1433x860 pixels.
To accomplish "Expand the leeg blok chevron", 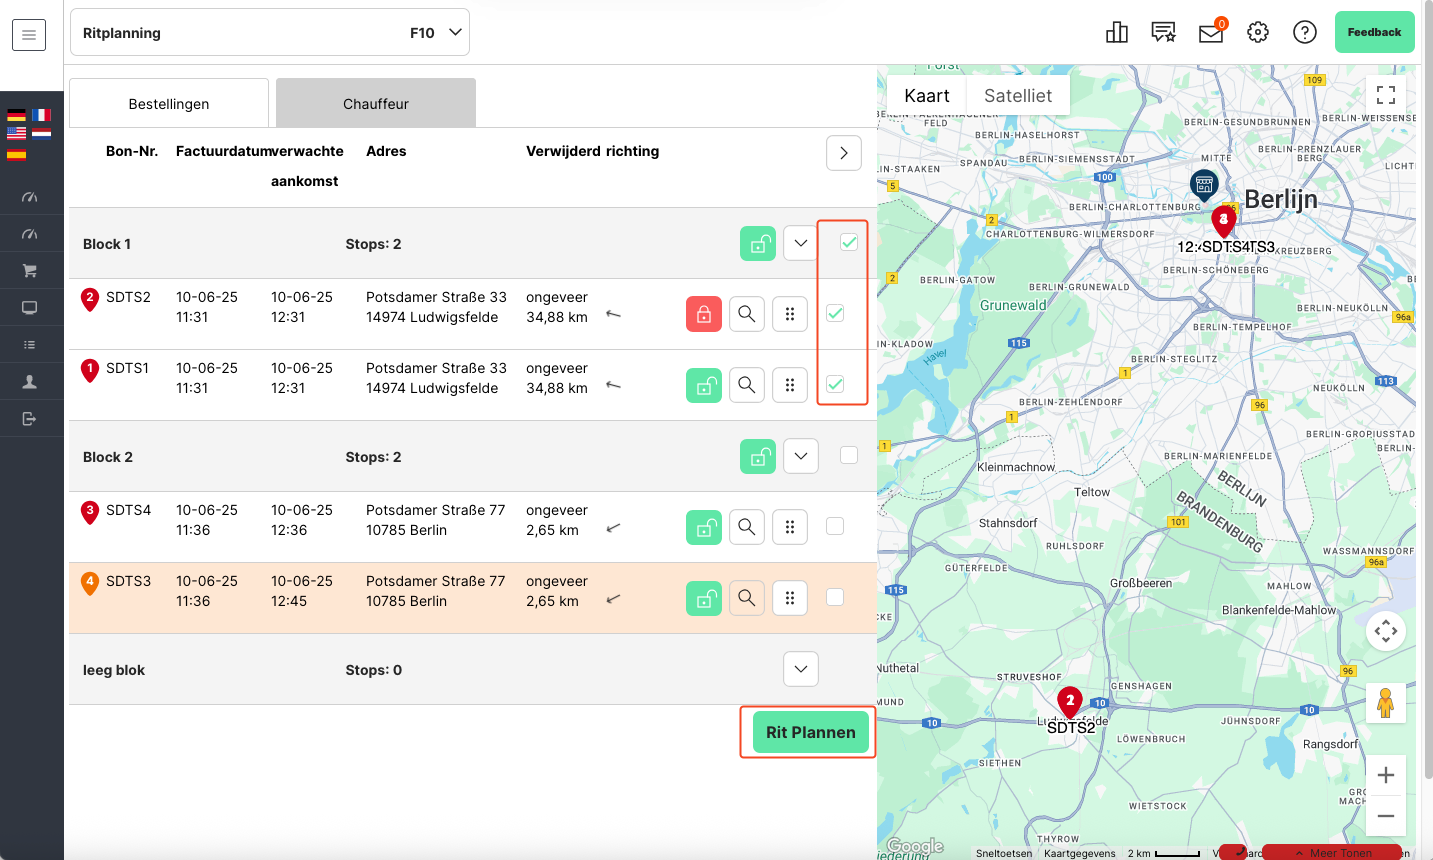I will [801, 669].
